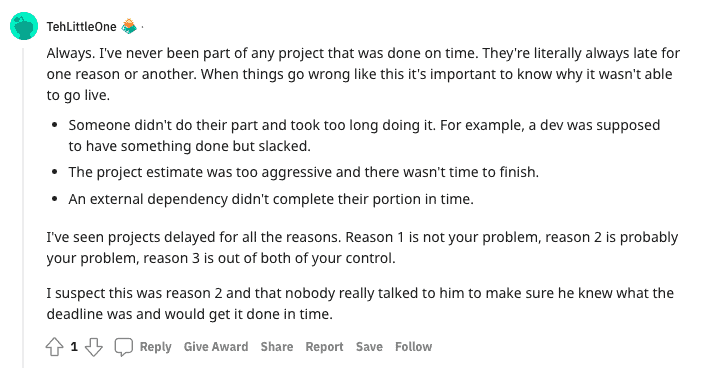Viewport: 718px width, 382px height.
Task: Click the flair badge beside the username
Action: coord(129,27)
